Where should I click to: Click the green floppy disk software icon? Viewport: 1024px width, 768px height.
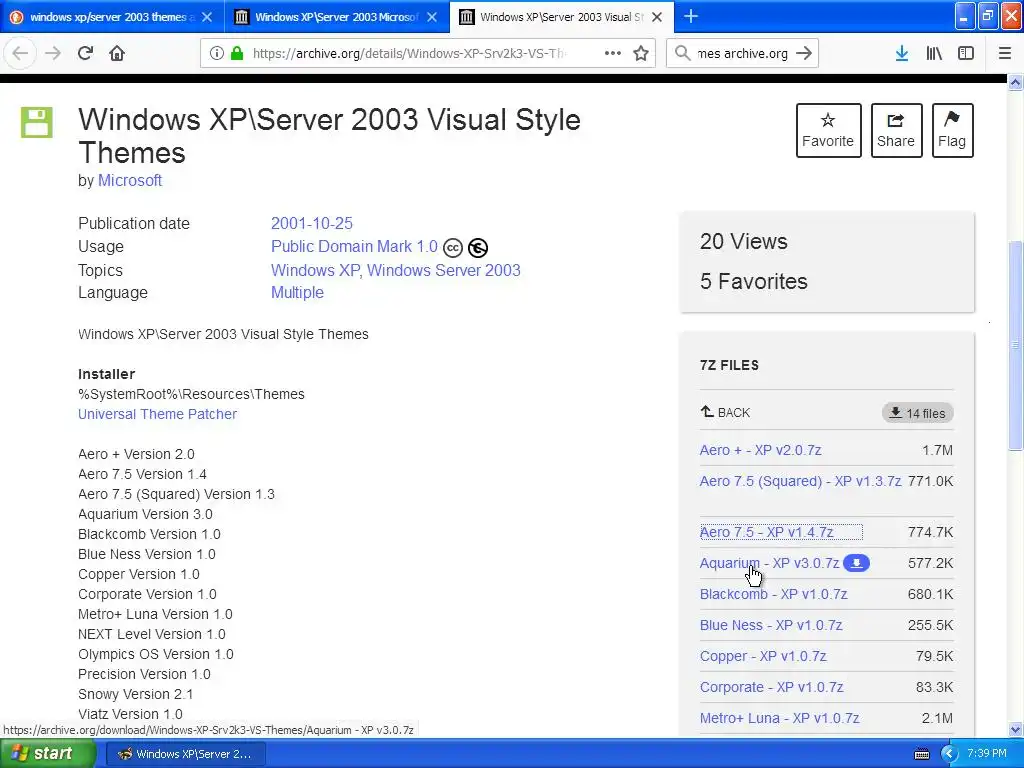coord(37,122)
